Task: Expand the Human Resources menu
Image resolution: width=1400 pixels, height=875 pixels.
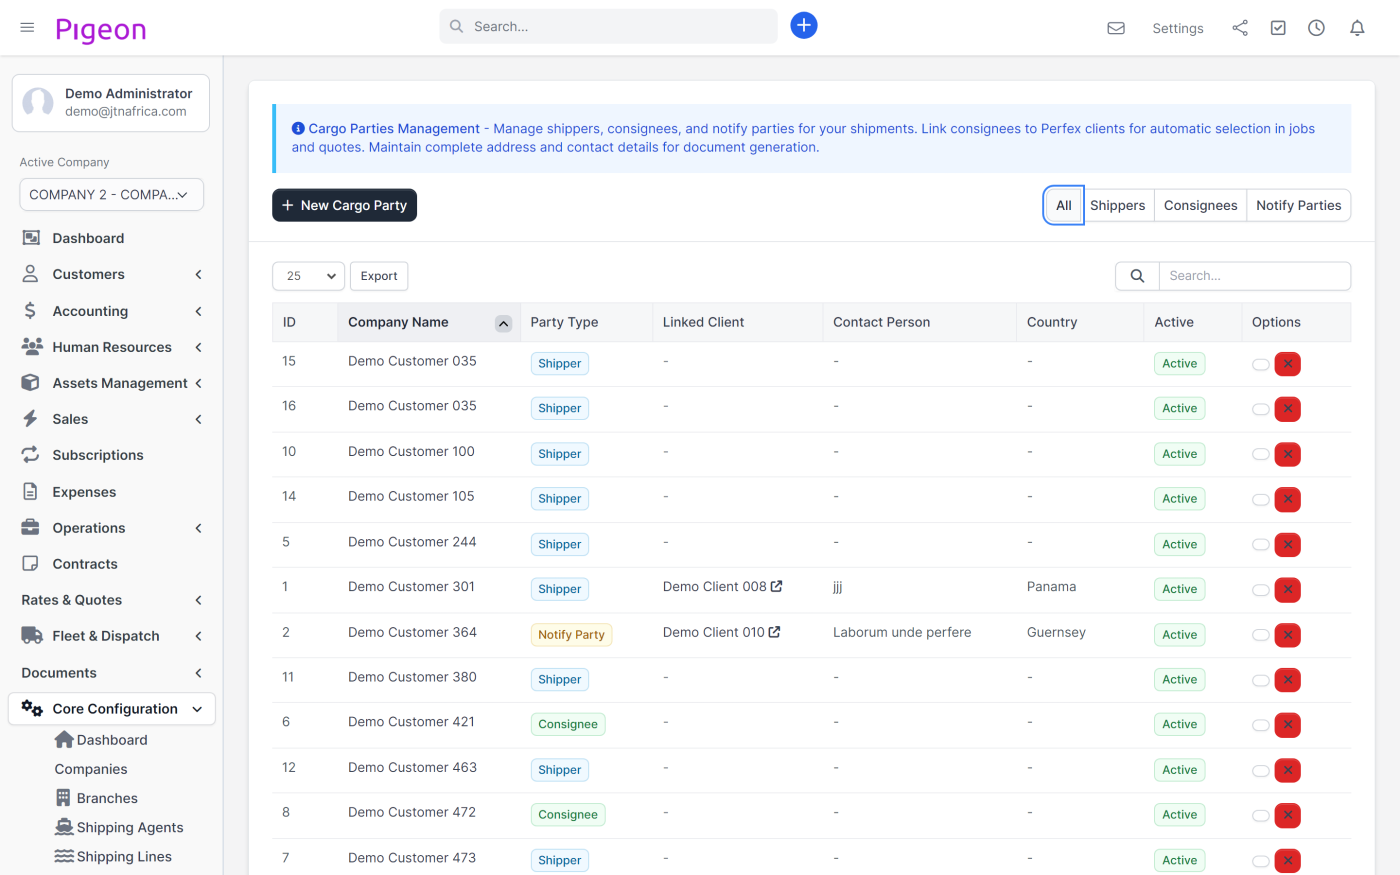Action: (111, 347)
